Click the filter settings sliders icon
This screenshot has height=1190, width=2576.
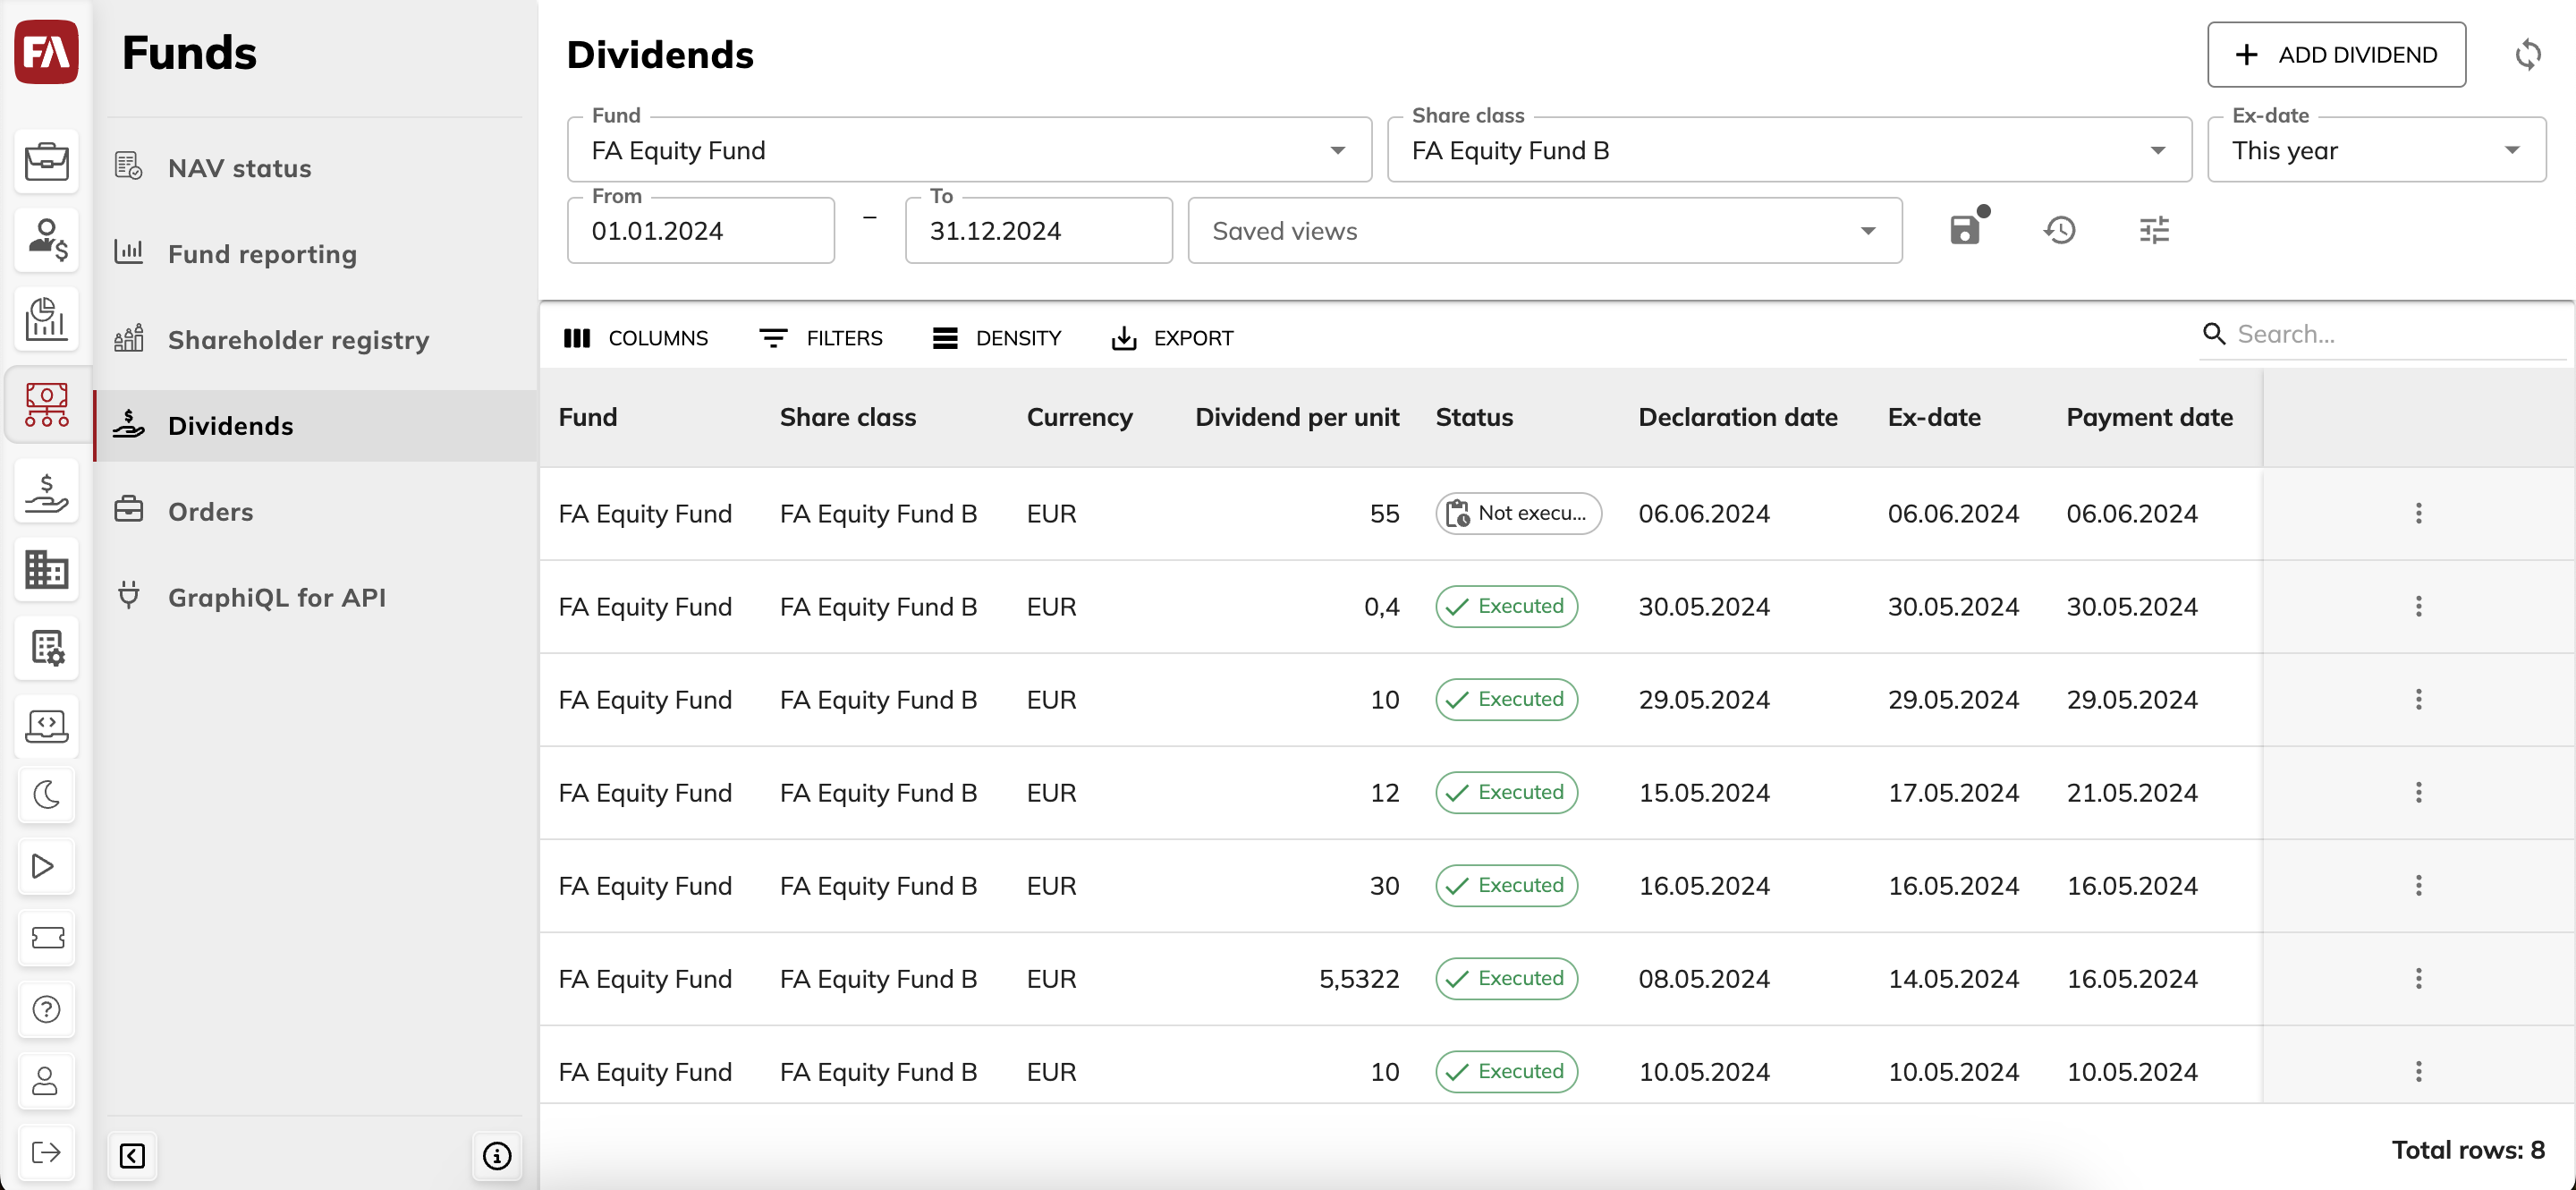coord(2156,230)
